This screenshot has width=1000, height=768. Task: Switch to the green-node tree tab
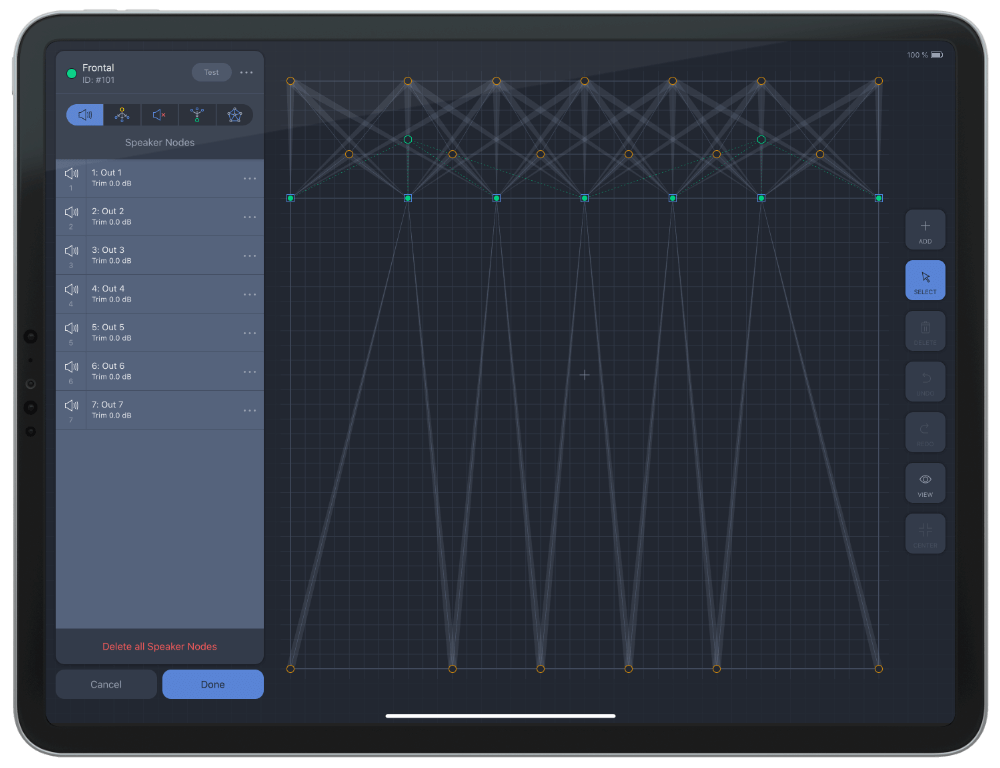point(197,115)
